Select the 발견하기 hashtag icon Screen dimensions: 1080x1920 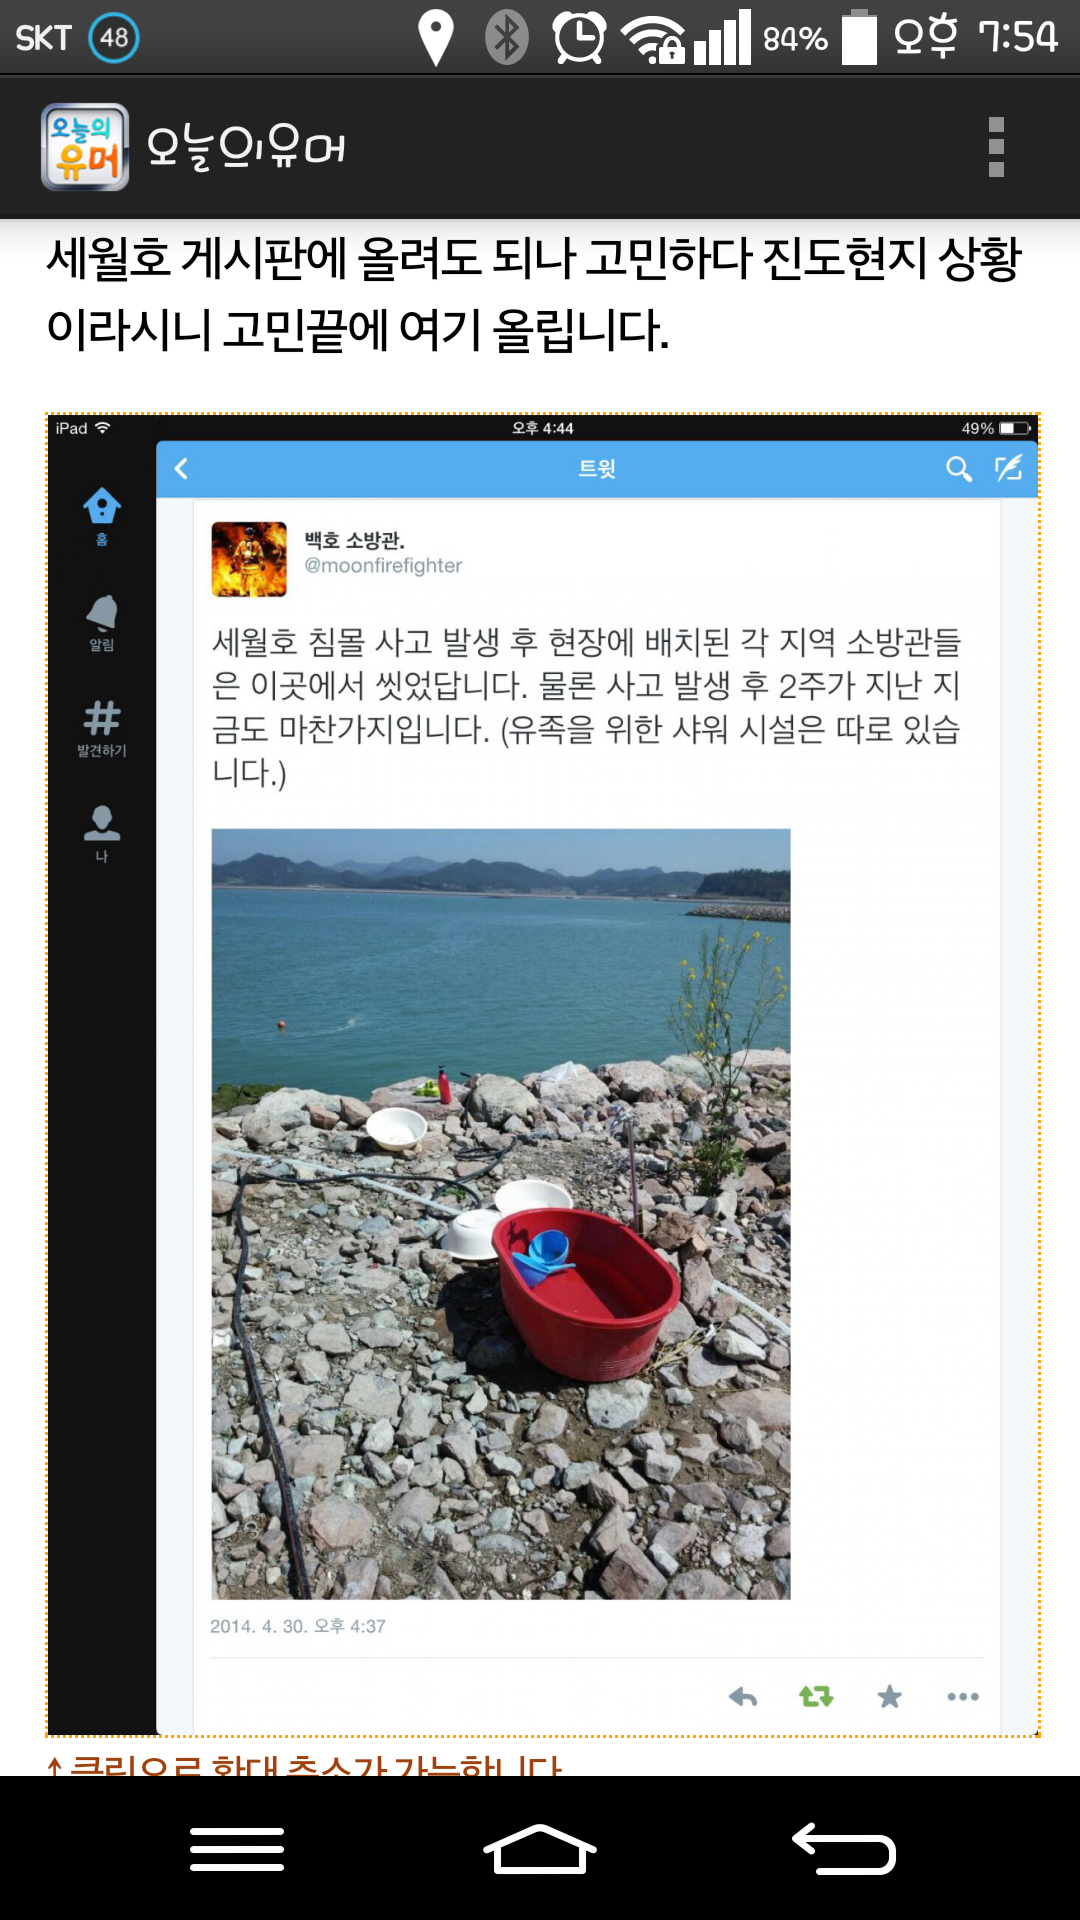[101, 727]
